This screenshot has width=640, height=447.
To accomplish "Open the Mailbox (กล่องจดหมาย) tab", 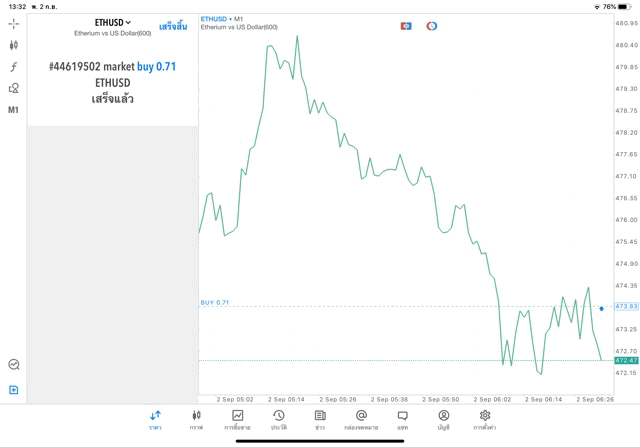I will pyautogui.click(x=361, y=420).
